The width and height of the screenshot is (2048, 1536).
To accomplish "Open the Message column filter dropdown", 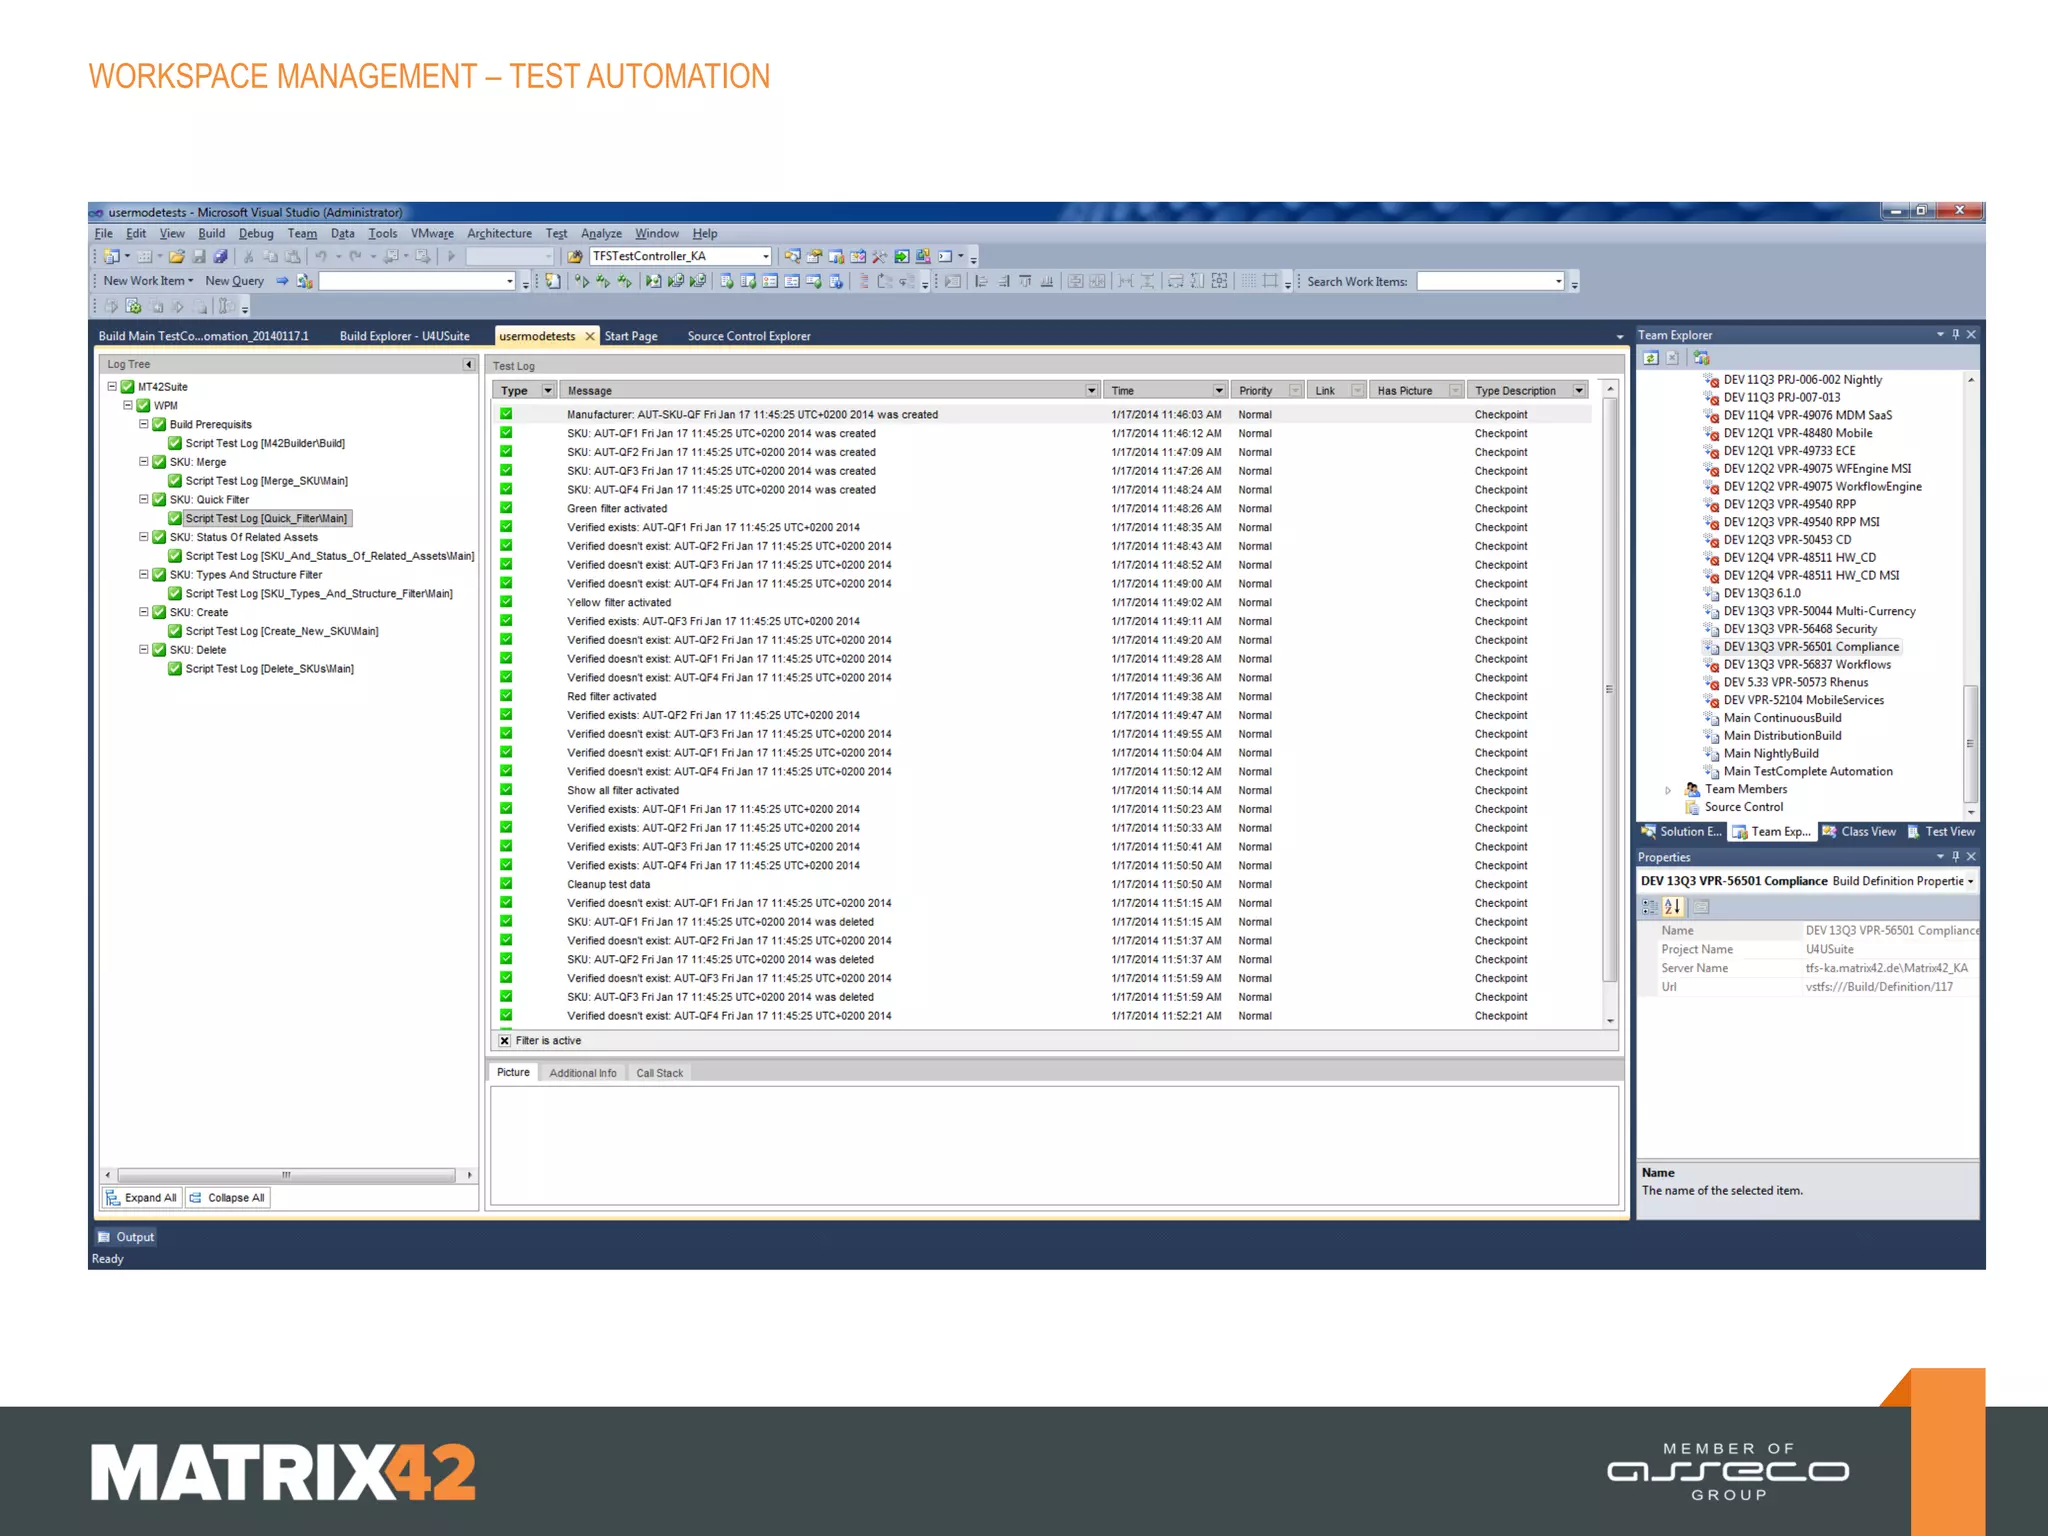I will click(x=1091, y=391).
